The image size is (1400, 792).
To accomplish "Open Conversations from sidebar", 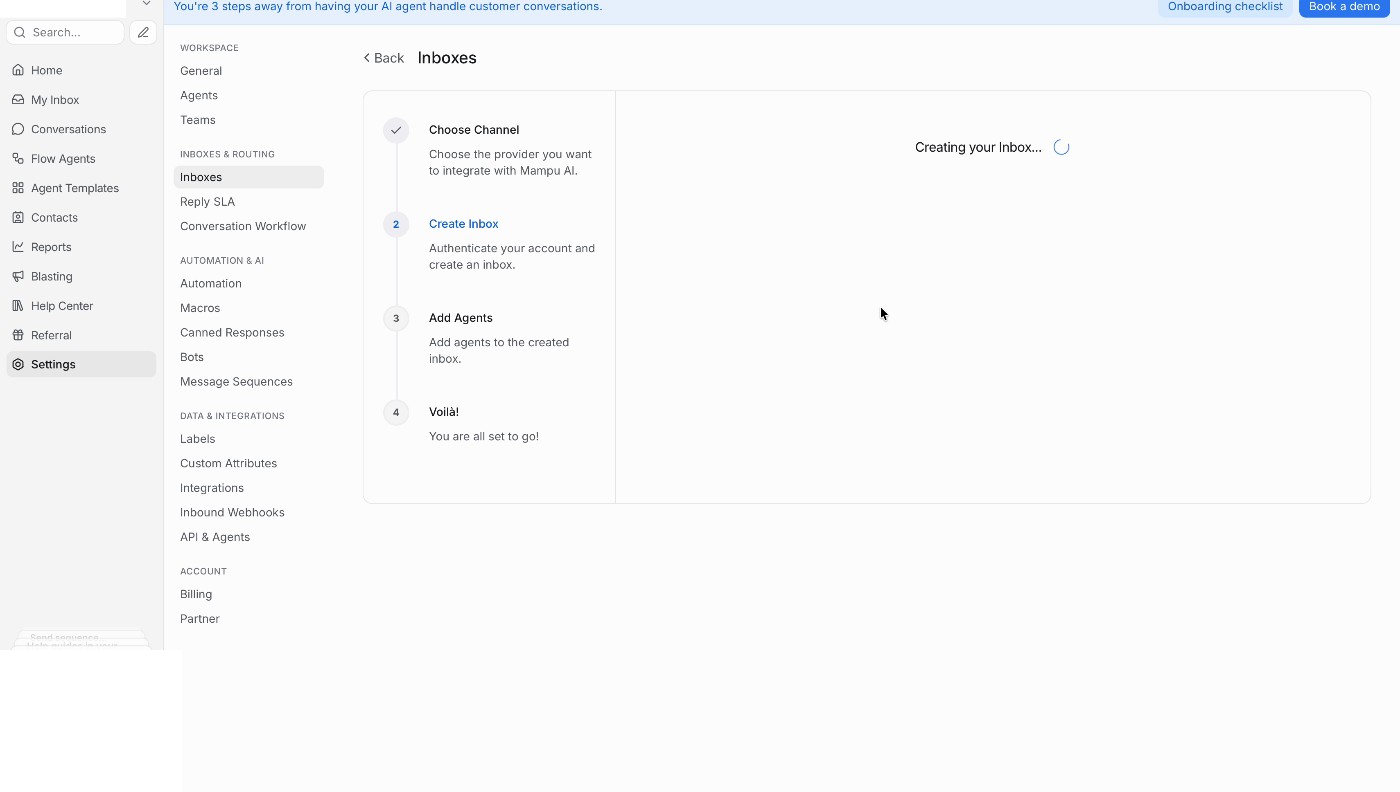I will pyautogui.click(x=68, y=129).
